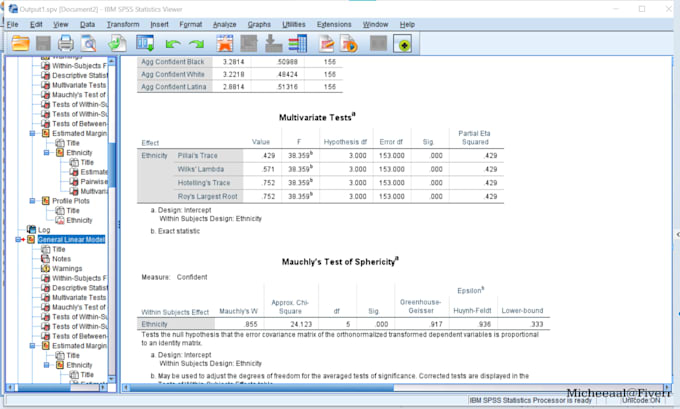Select the Log item in the outline
This screenshot has height=409, width=680.
(44, 230)
